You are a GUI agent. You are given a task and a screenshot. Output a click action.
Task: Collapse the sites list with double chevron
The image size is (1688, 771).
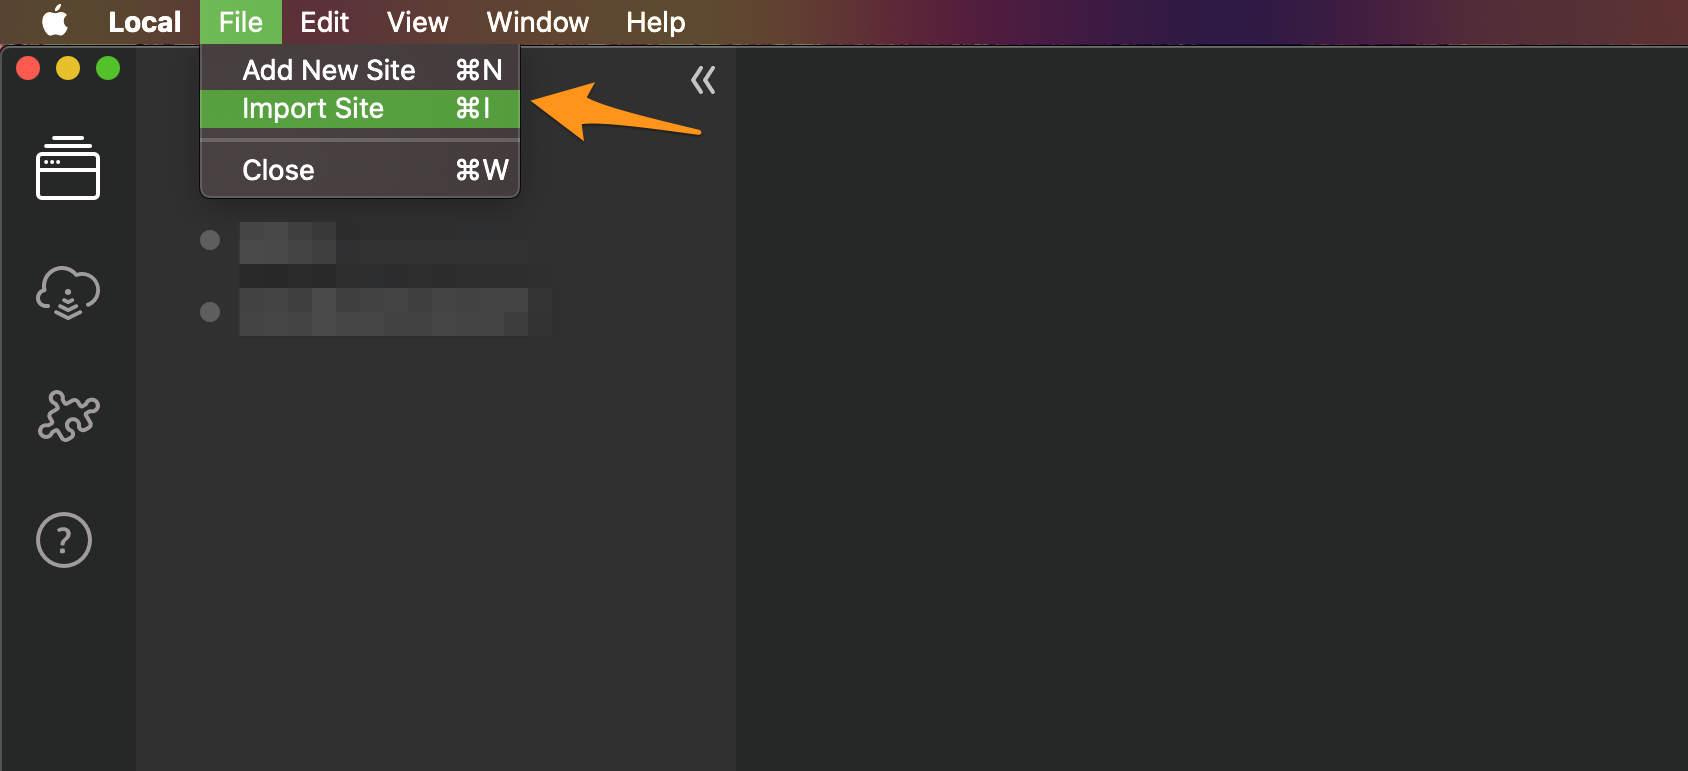[703, 80]
